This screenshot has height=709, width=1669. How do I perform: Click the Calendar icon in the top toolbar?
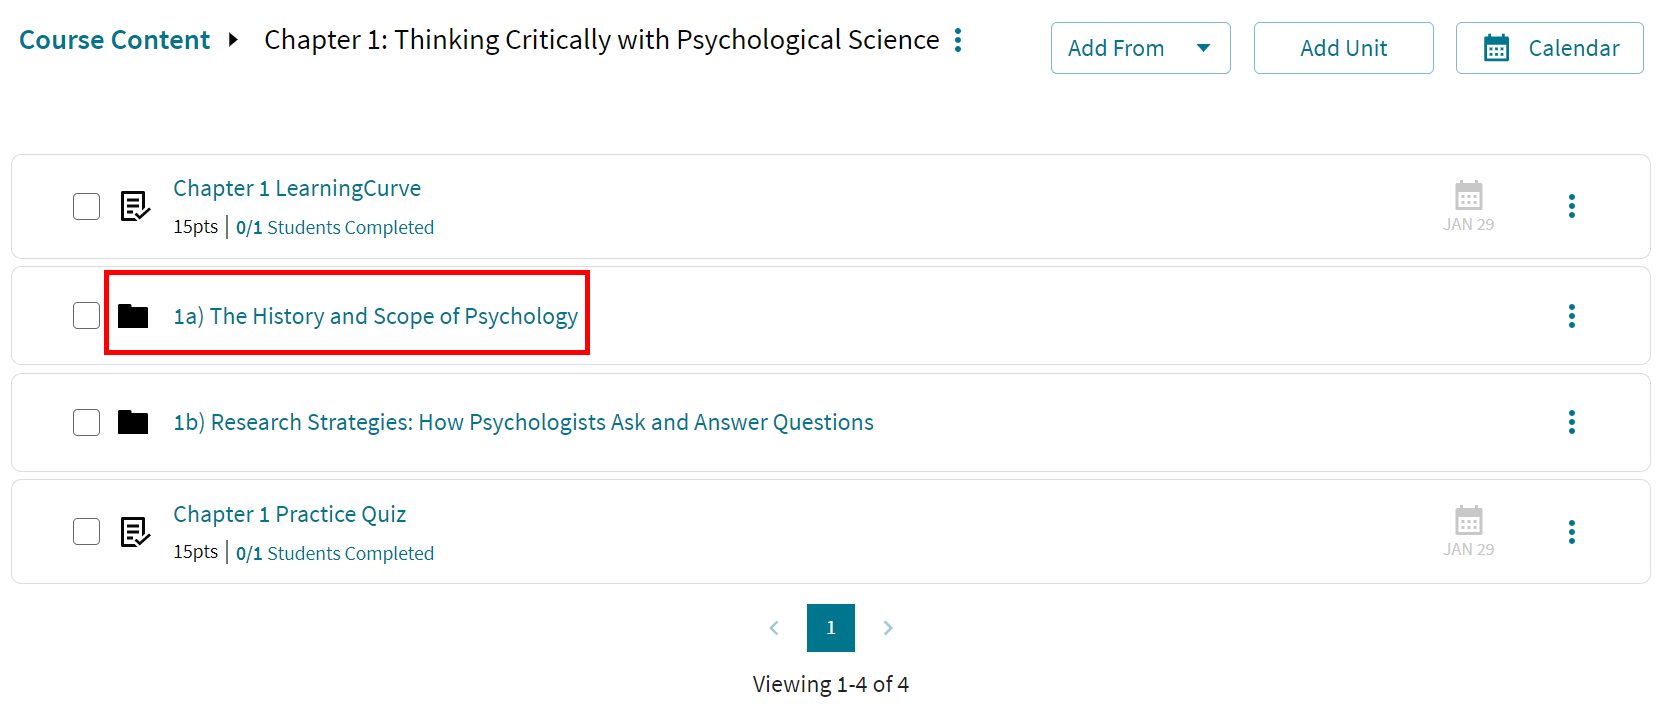click(x=1496, y=47)
